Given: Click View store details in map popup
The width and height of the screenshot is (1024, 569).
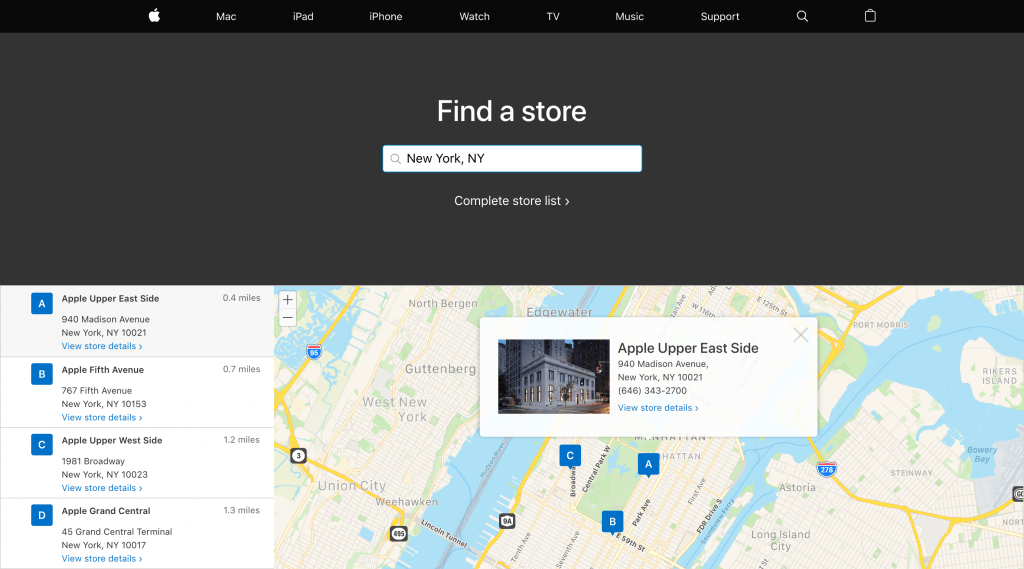Looking at the screenshot, I should click(658, 408).
